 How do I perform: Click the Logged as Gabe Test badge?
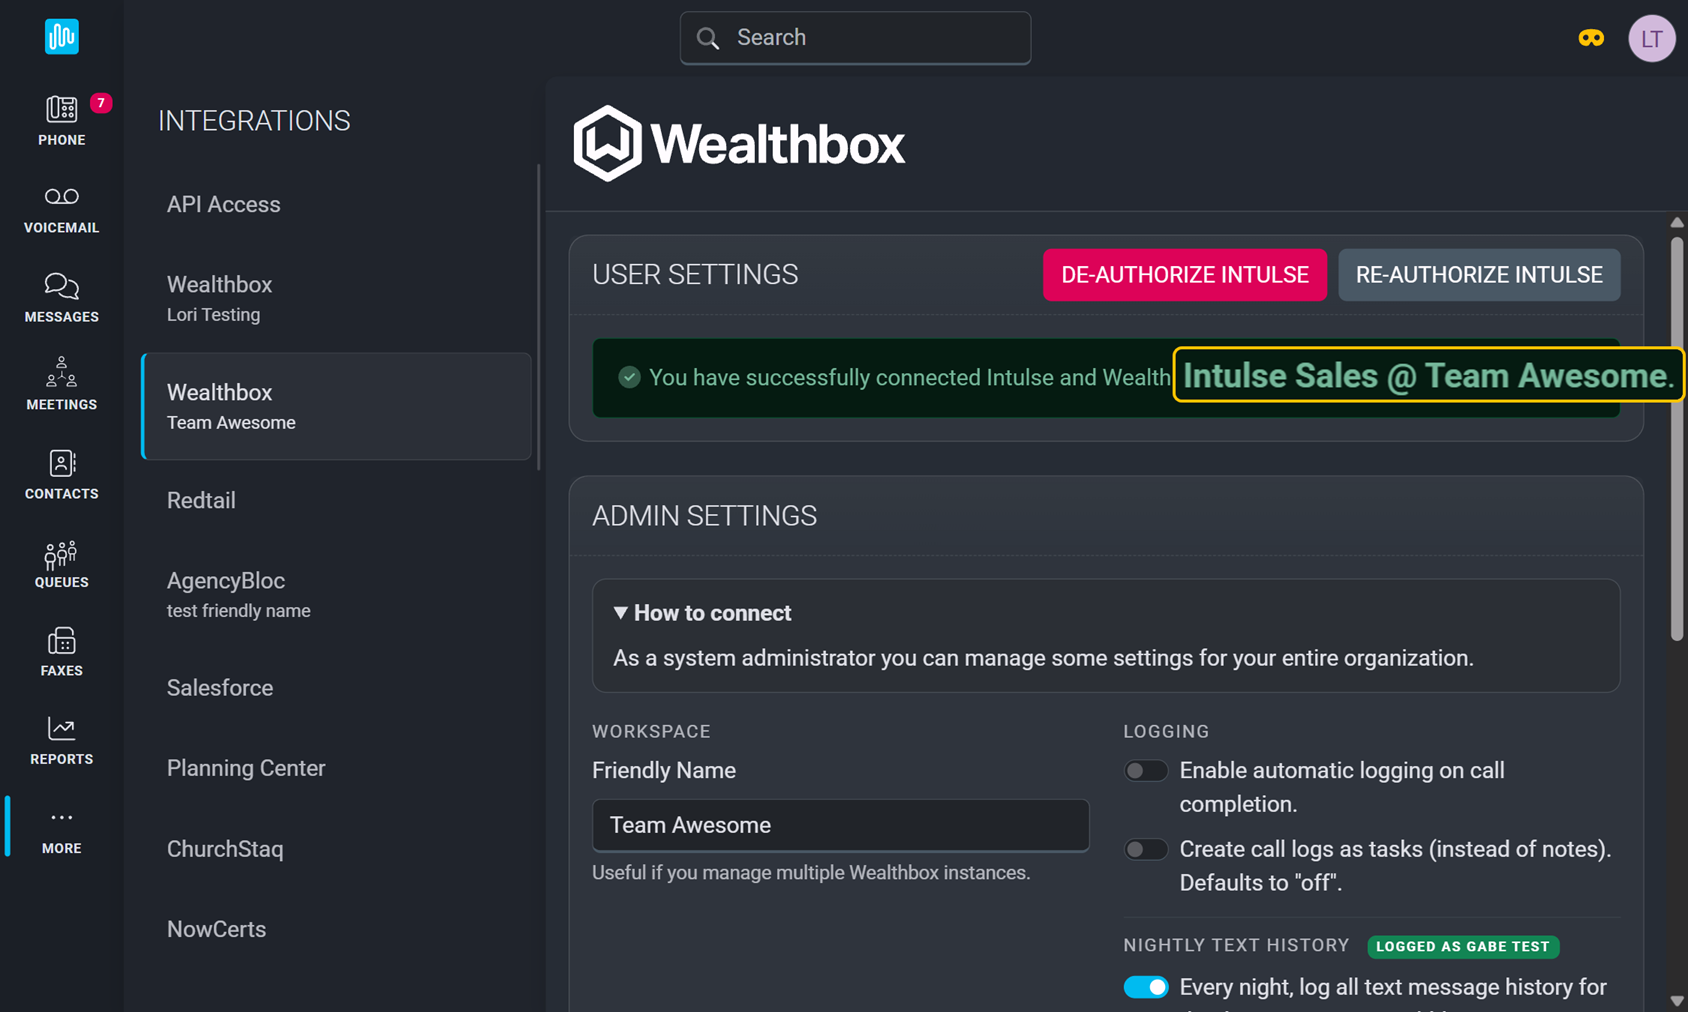pyautogui.click(x=1463, y=946)
